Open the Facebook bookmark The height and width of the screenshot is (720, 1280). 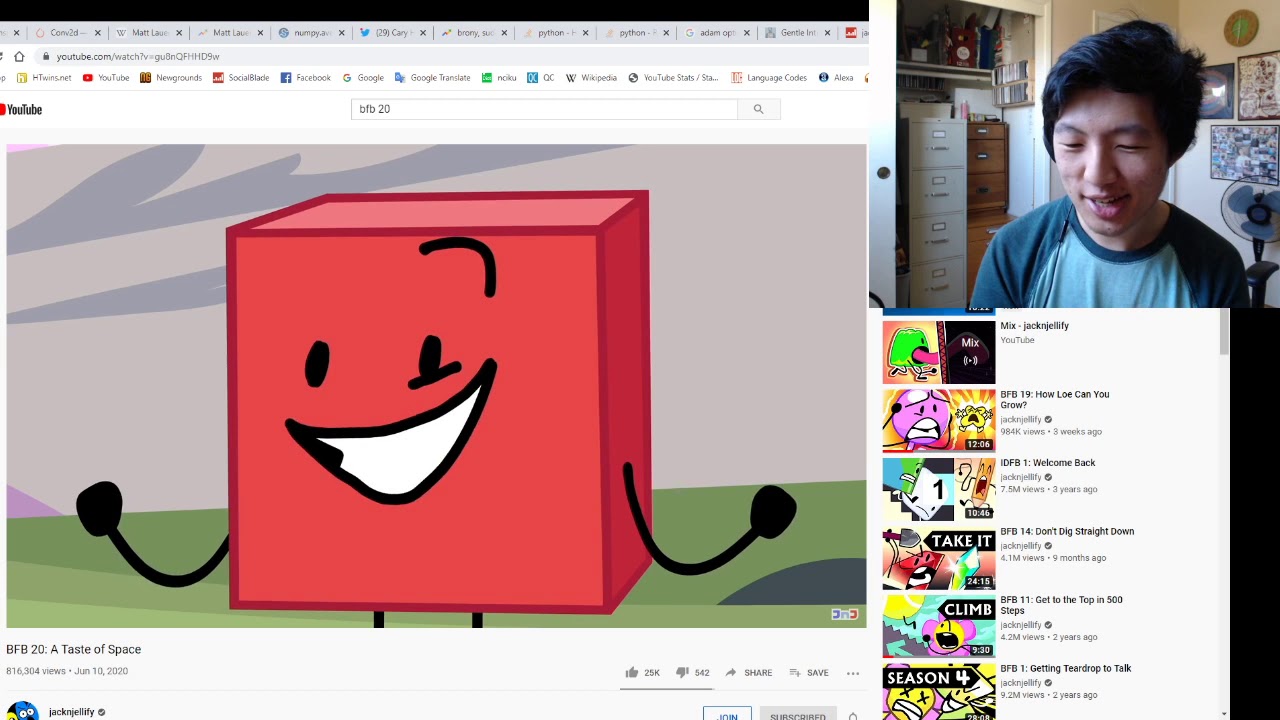[x=305, y=77]
